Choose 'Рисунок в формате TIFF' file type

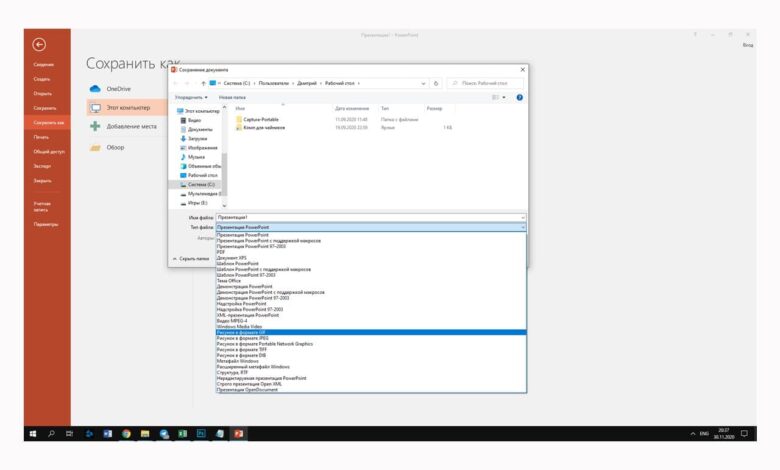click(x=371, y=350)
